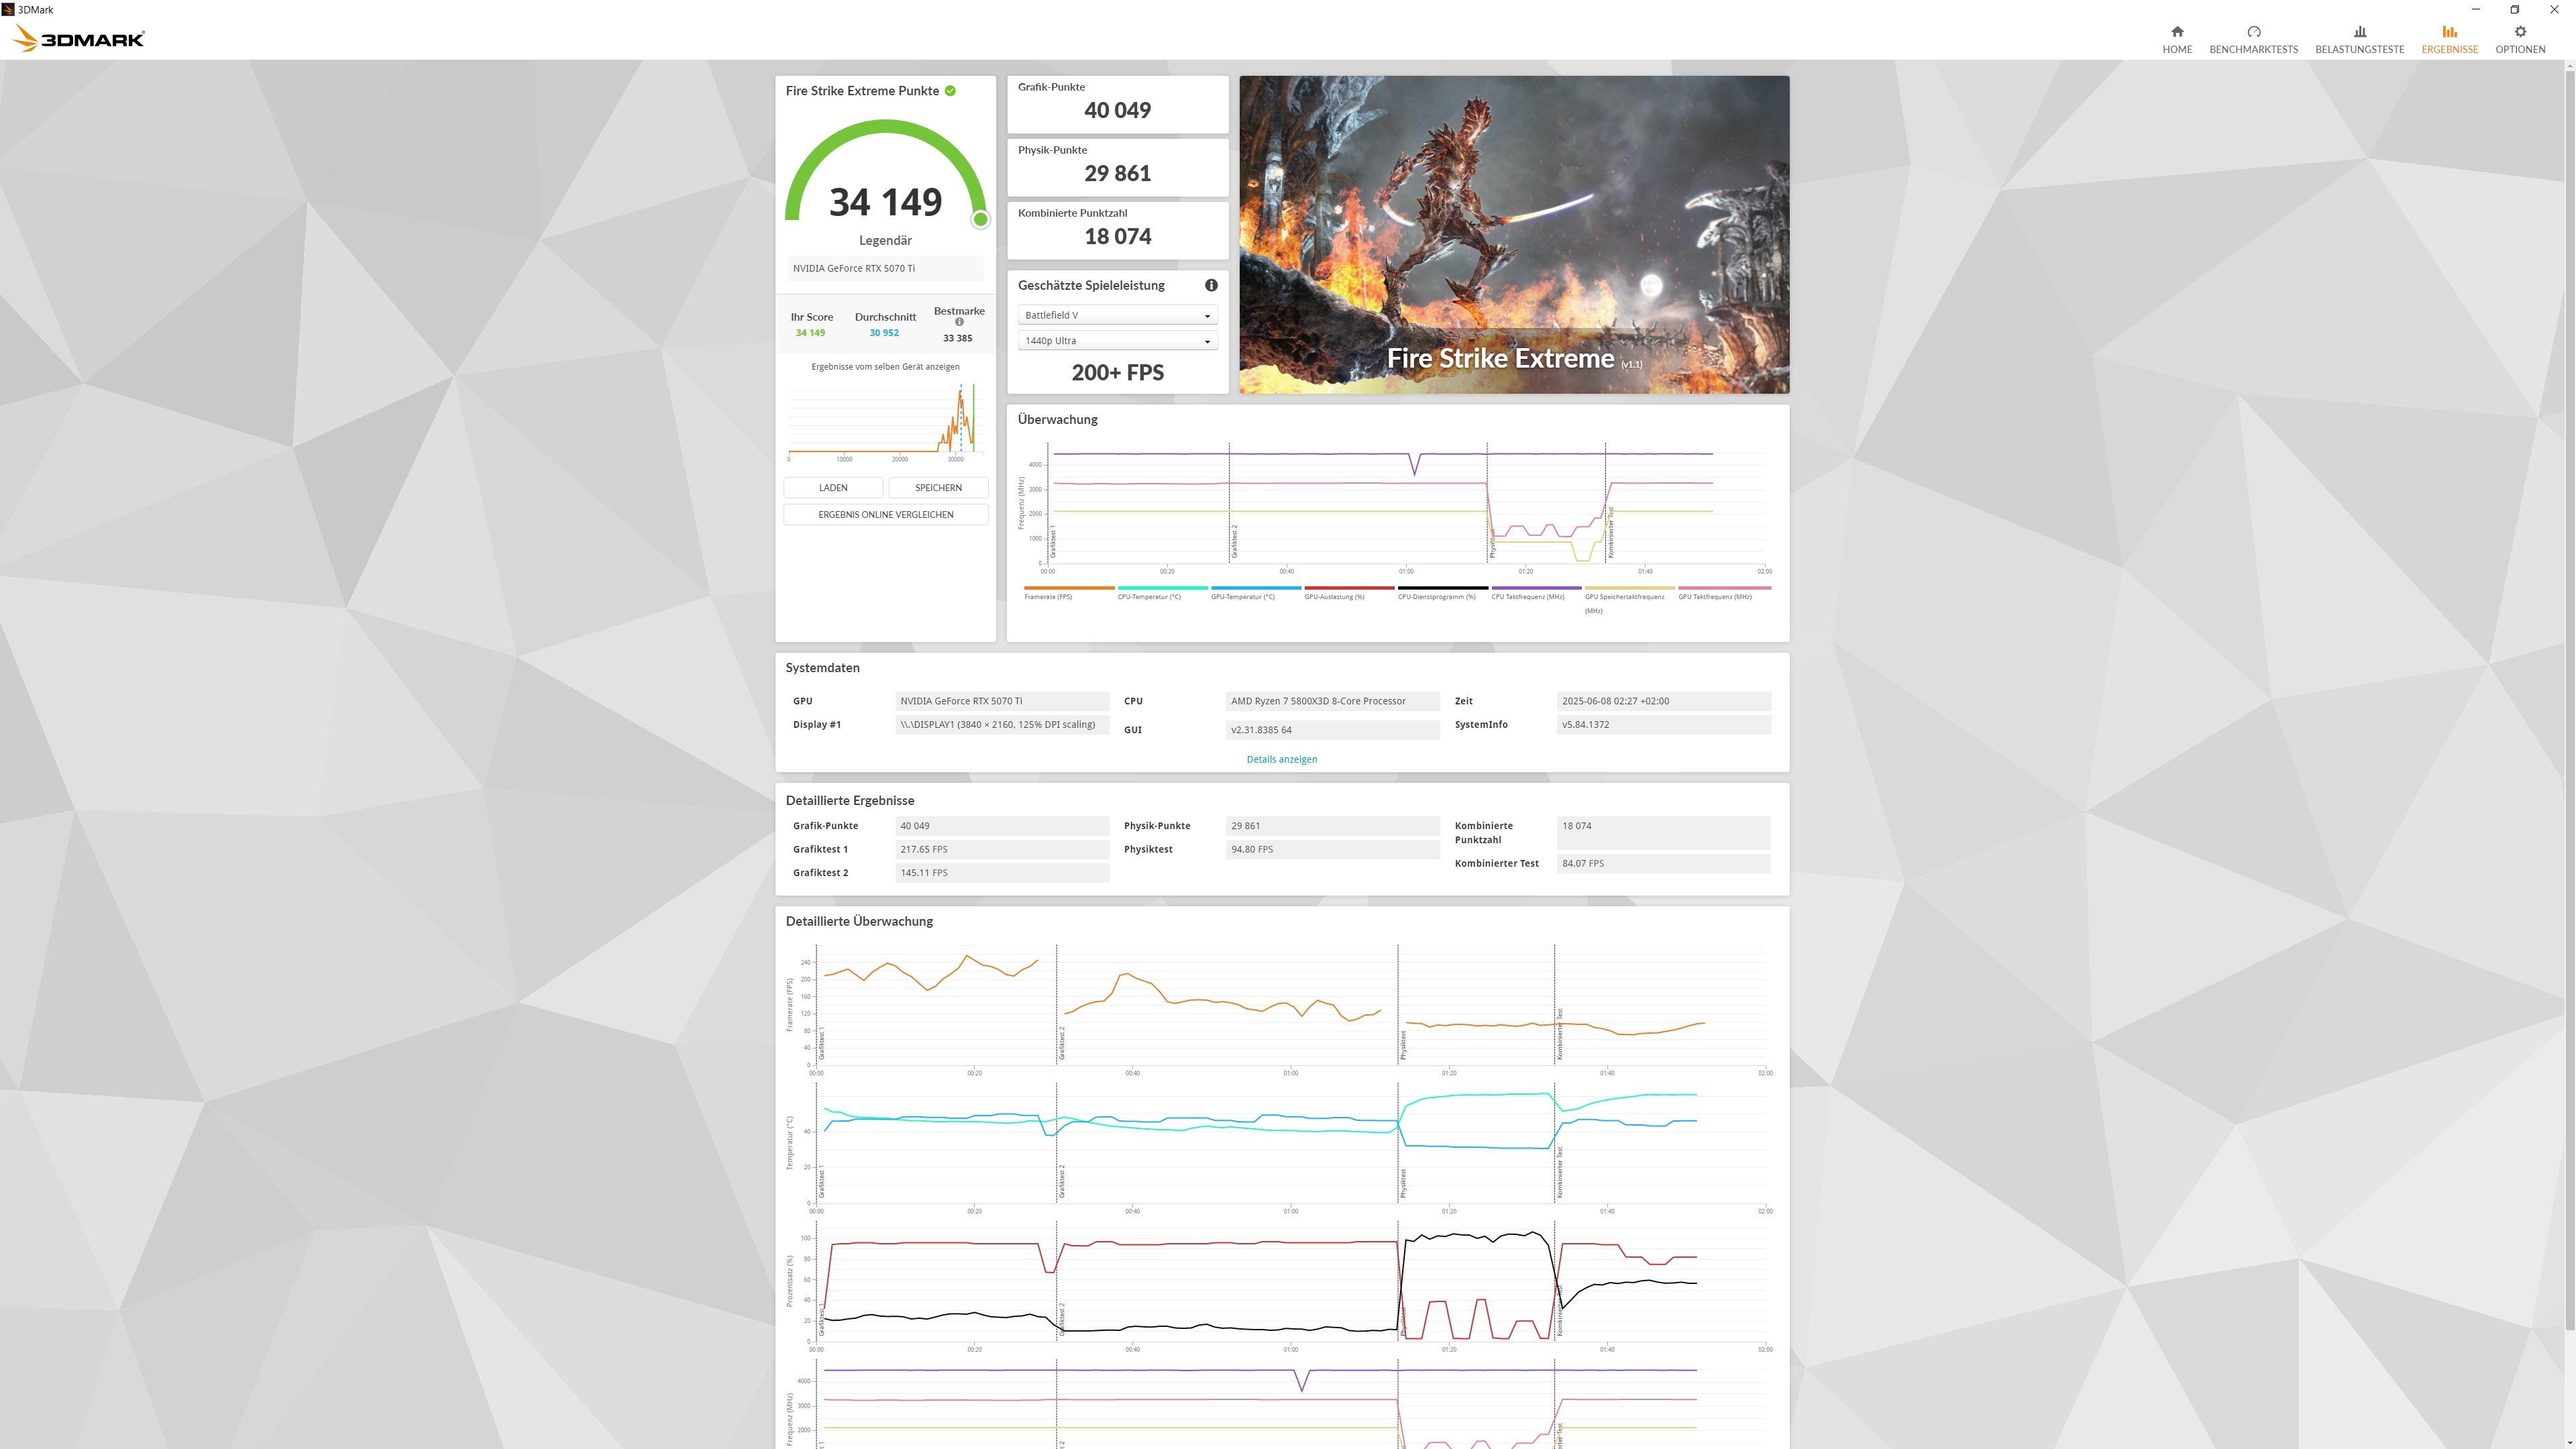This screenshot has width=2576, height=1449.
Task: Click the 3DMark logo
Action: [79, 38]
